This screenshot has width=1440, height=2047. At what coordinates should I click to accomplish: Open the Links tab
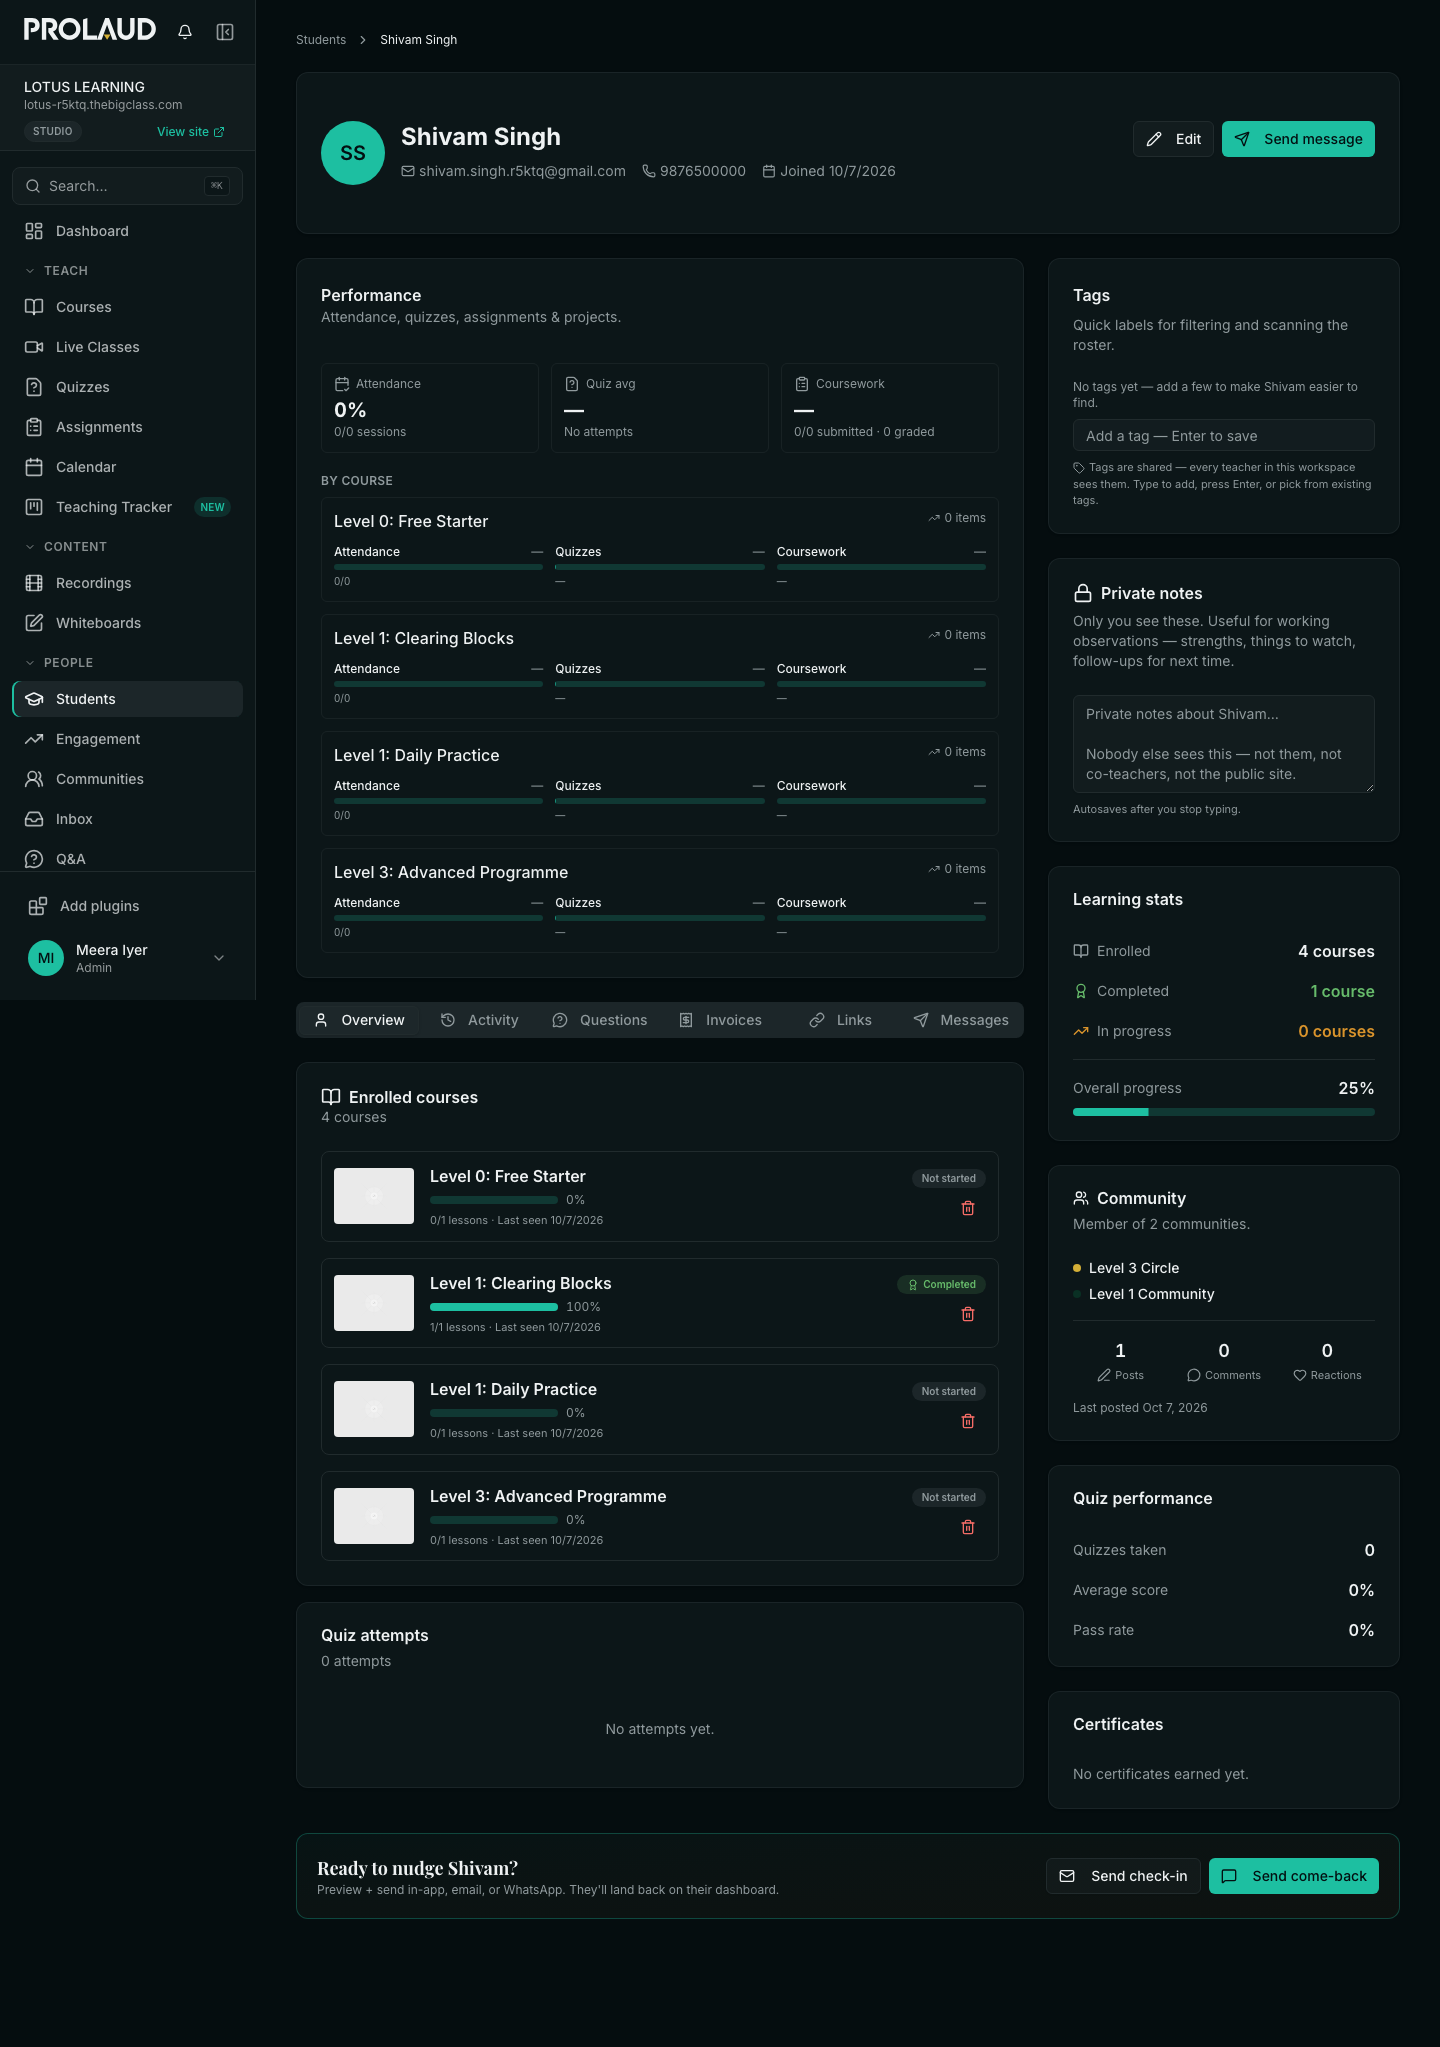(x=841, y=1020)
